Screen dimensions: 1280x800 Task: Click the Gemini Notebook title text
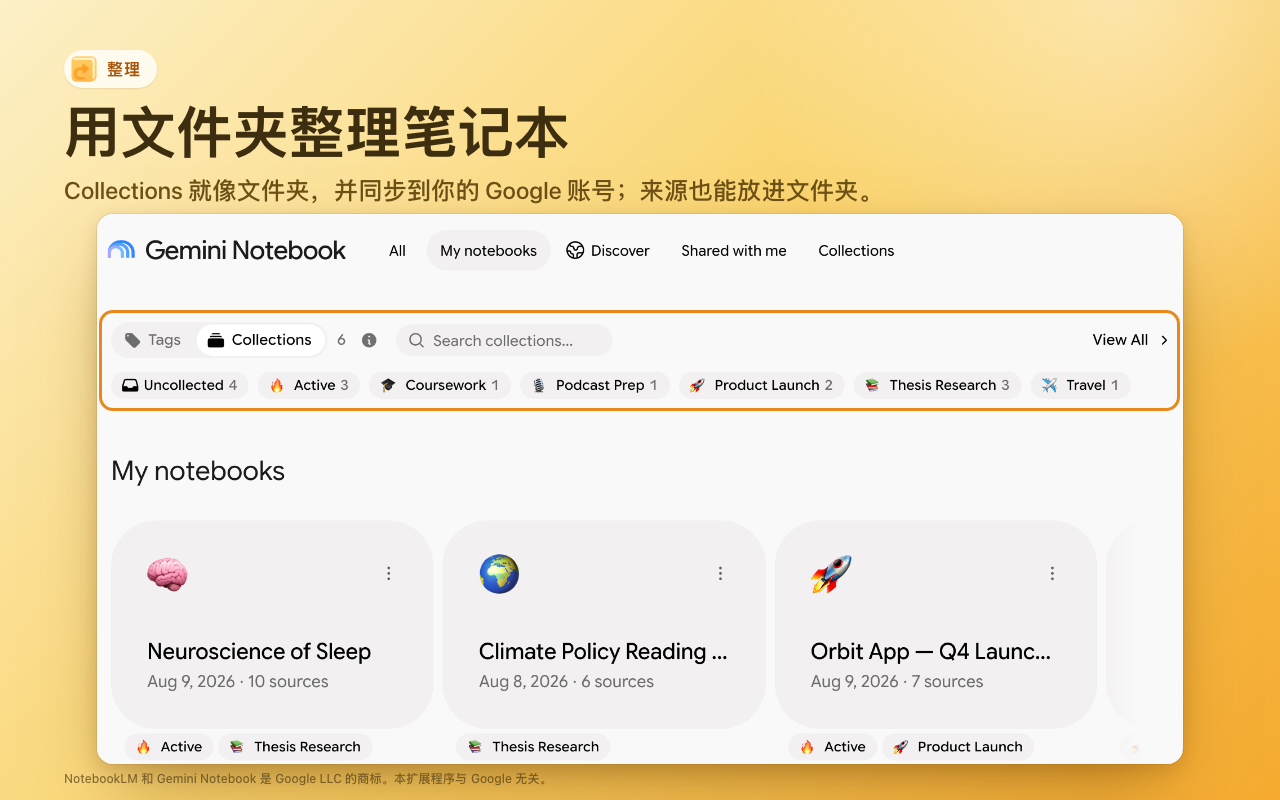246,250
